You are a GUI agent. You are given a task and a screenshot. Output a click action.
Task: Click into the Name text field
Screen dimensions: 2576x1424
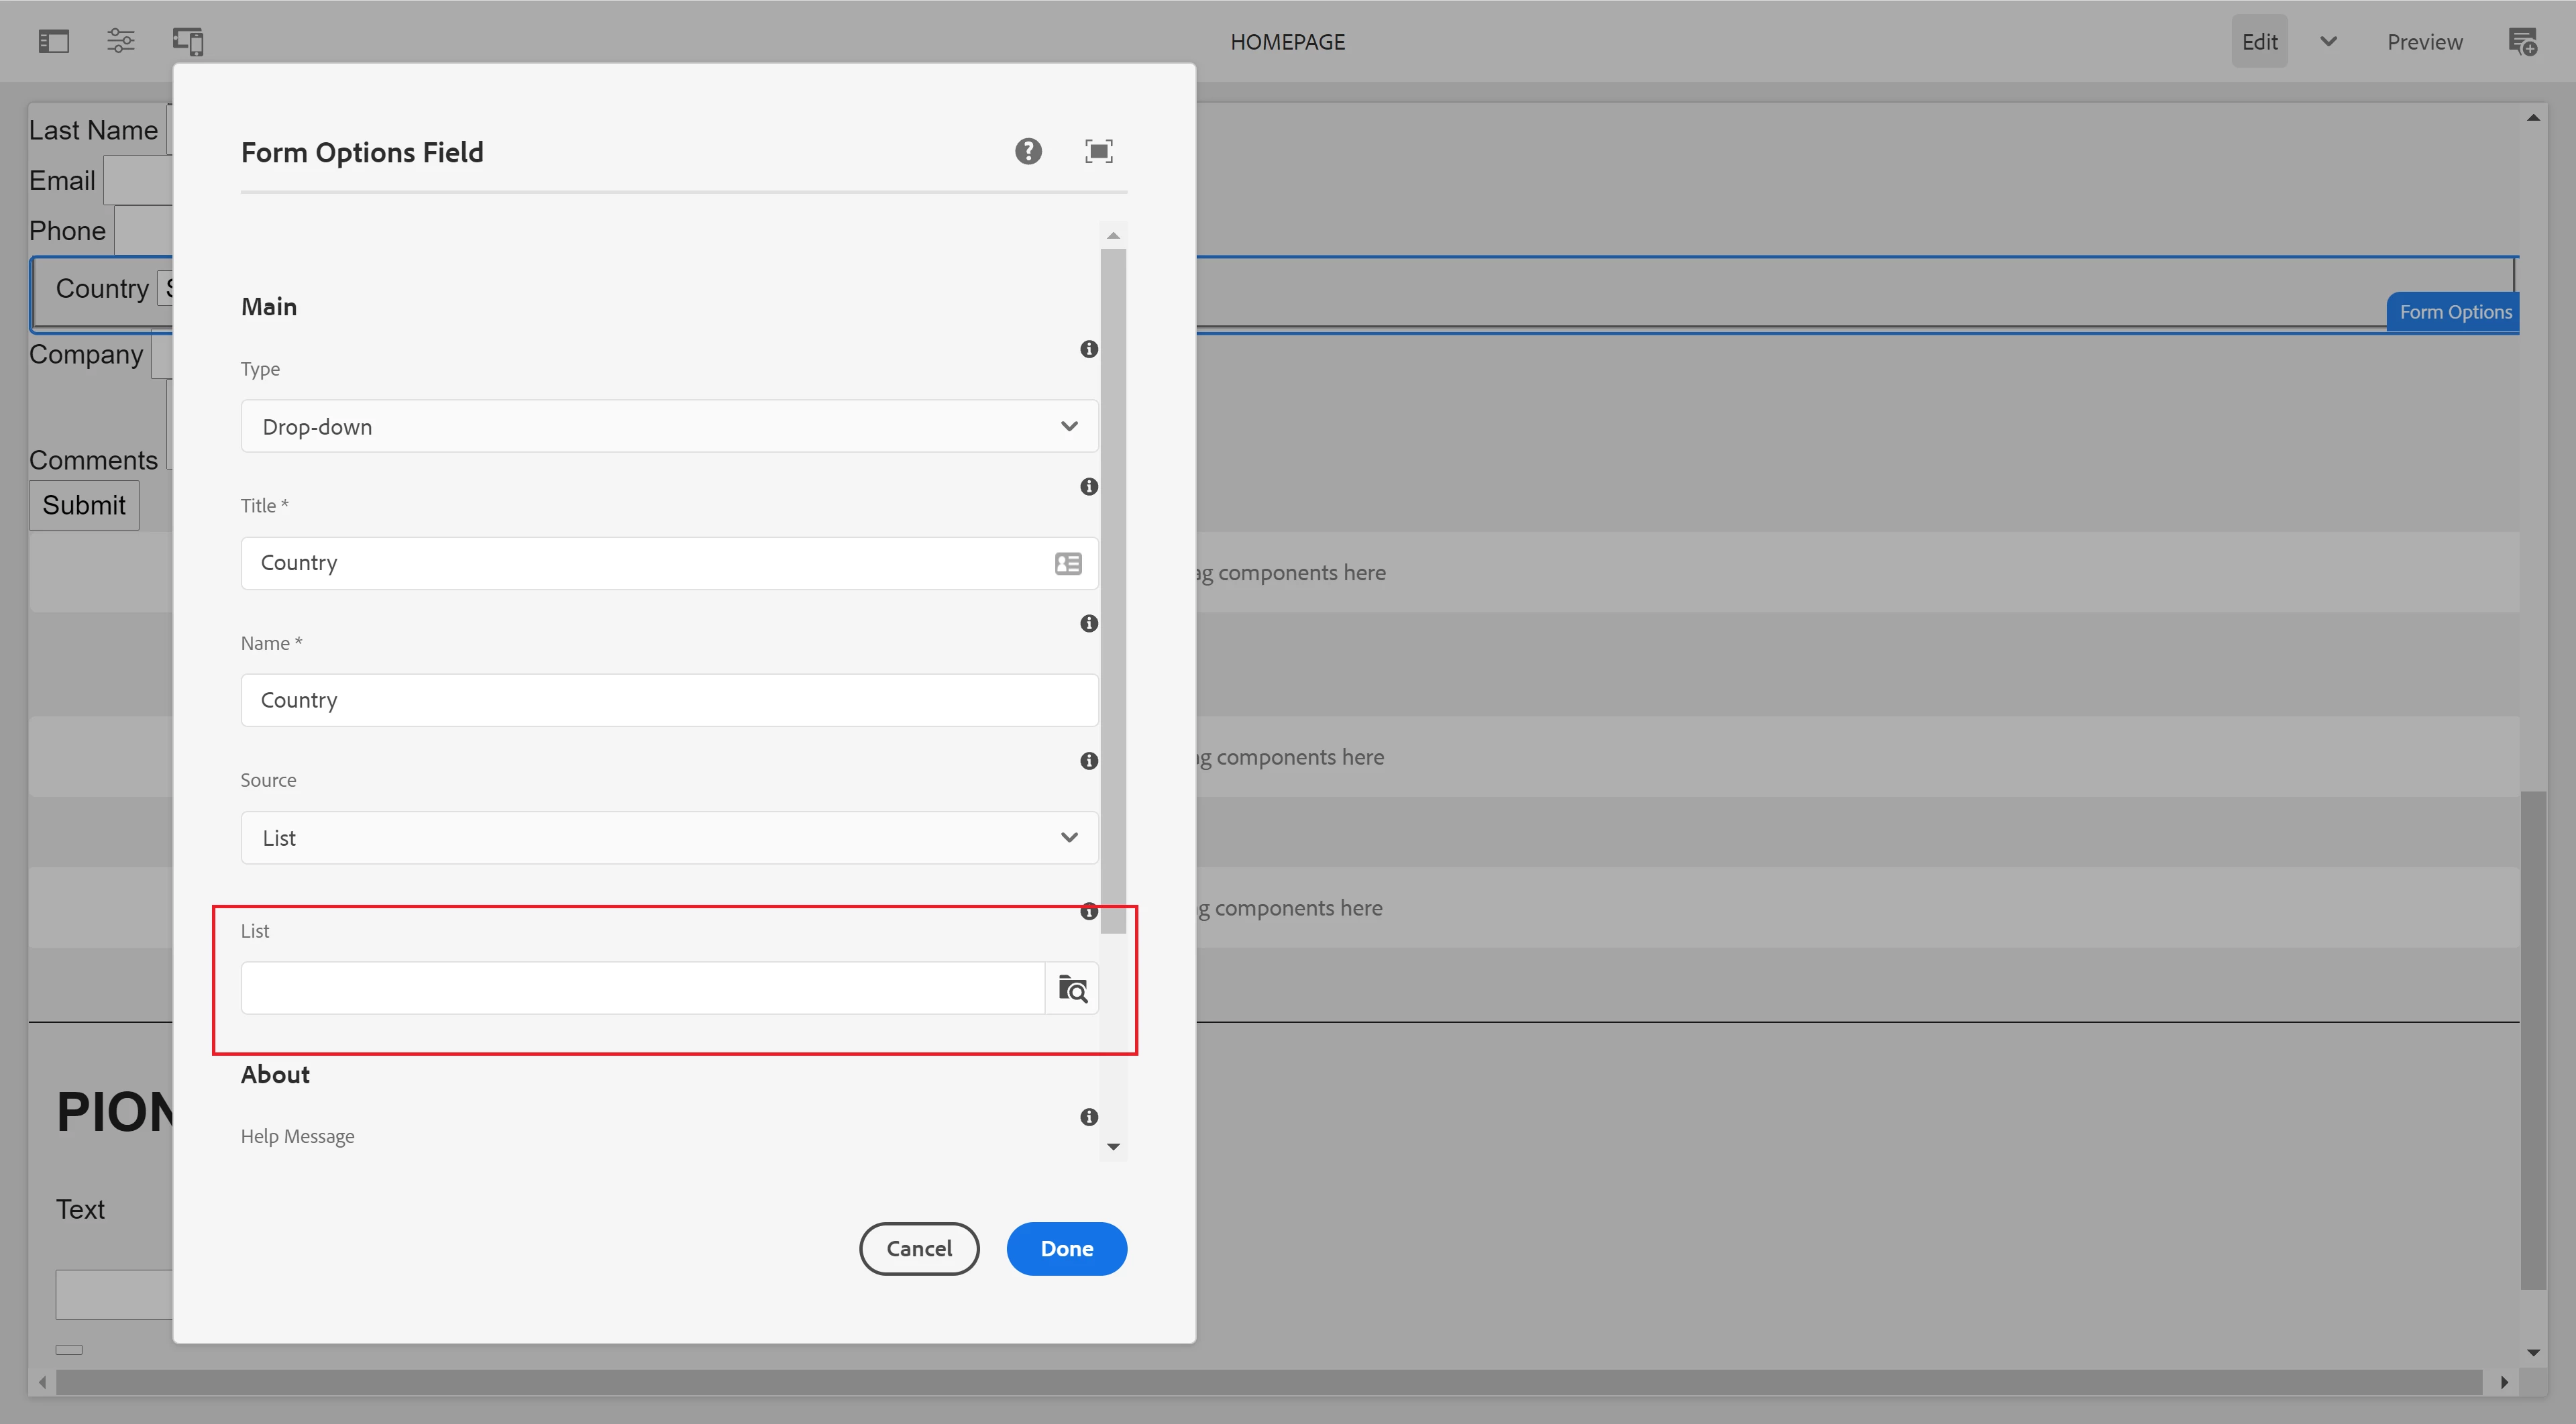669,700
